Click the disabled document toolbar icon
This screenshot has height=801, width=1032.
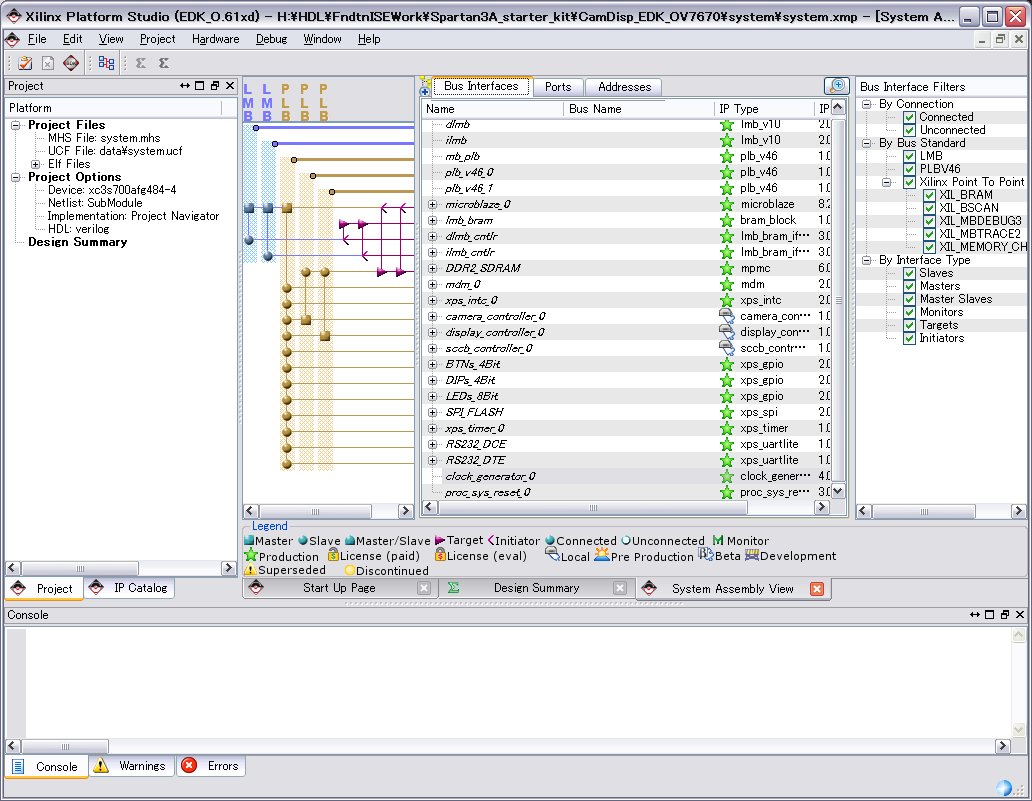pyautogui.click(x=48, y=63)
